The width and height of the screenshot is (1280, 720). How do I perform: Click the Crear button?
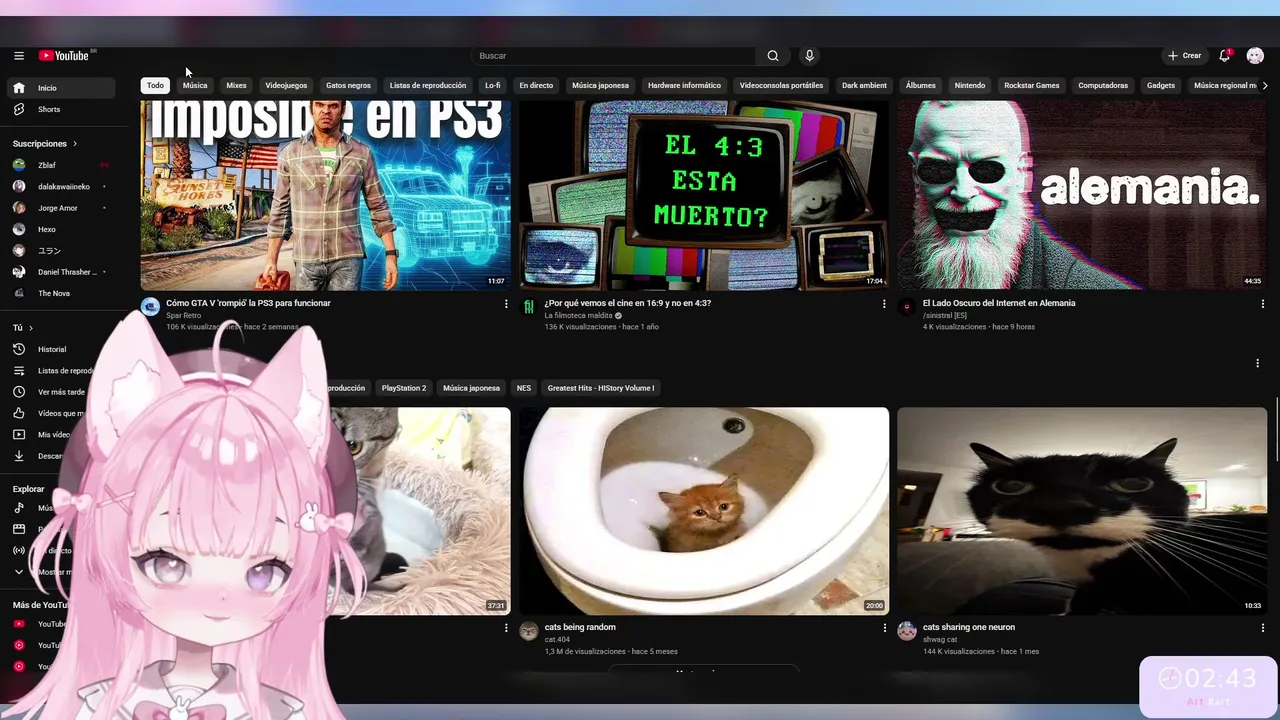(1184, 56)
